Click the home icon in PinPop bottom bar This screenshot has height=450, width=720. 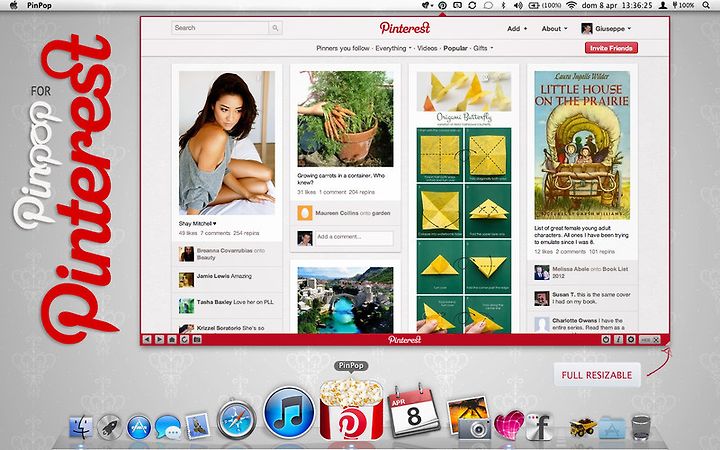click(172, 339)
